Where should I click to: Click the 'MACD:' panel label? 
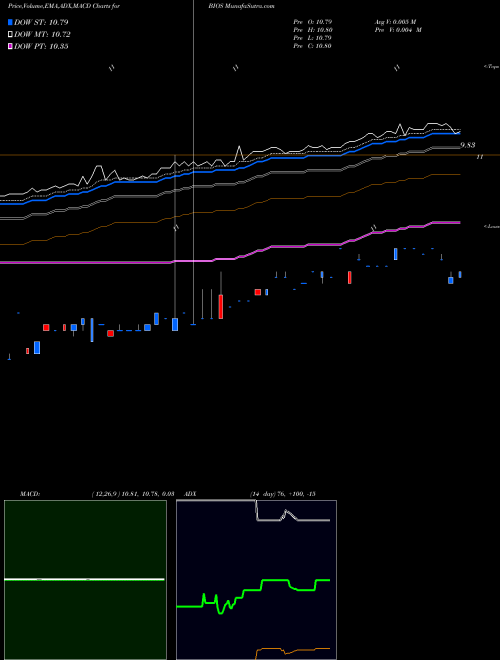point(30,494)
